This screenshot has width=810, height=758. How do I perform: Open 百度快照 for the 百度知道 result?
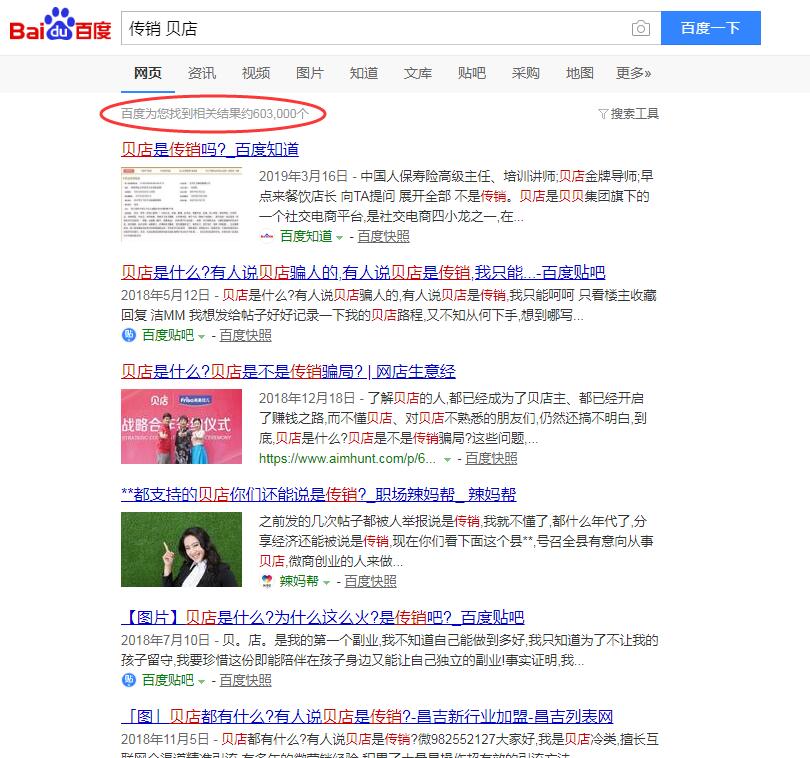click(x=383, y=237)
